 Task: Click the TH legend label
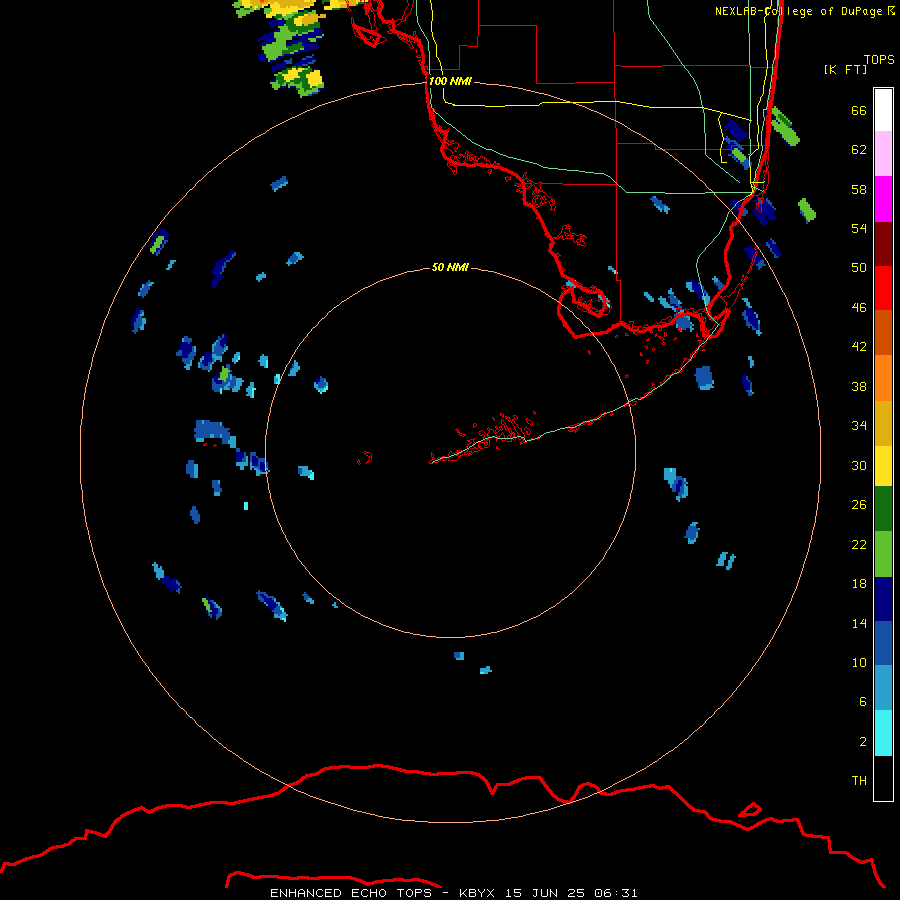(x=859, y=781)
